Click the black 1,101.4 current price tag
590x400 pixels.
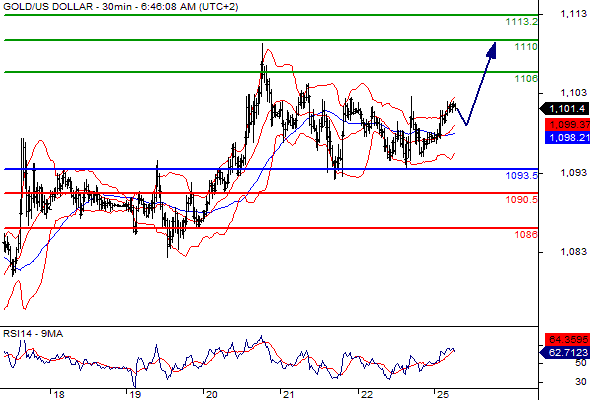tap(564, 109)
